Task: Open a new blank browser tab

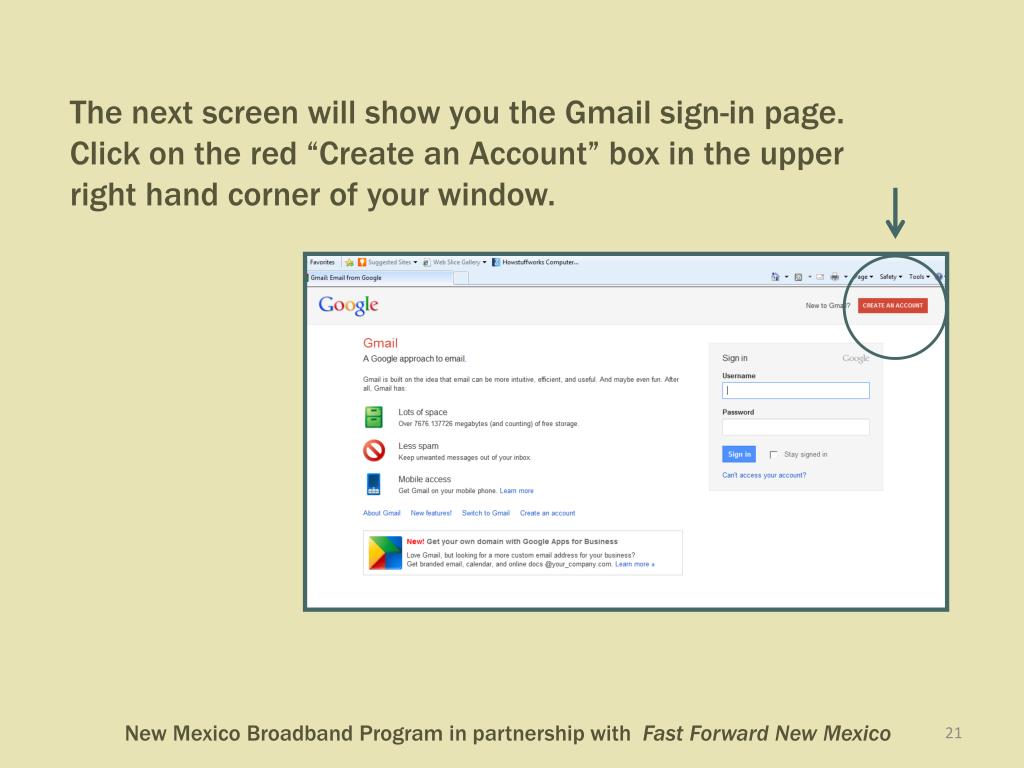Action: point(461,278)
